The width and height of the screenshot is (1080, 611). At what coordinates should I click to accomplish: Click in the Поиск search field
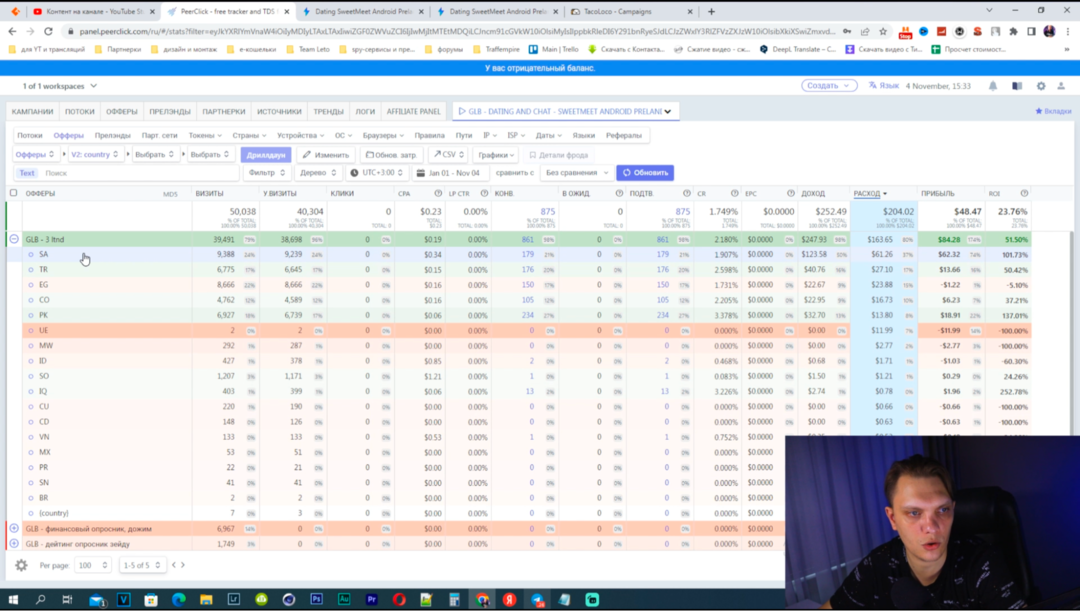coord(140,173)
